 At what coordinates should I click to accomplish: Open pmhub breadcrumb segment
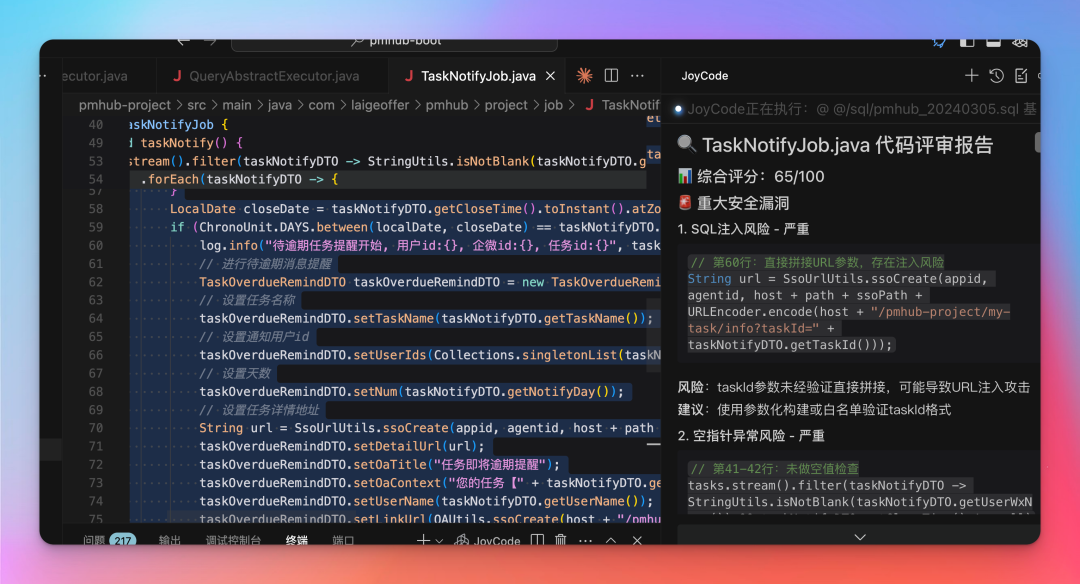click(x=447, y=105)
